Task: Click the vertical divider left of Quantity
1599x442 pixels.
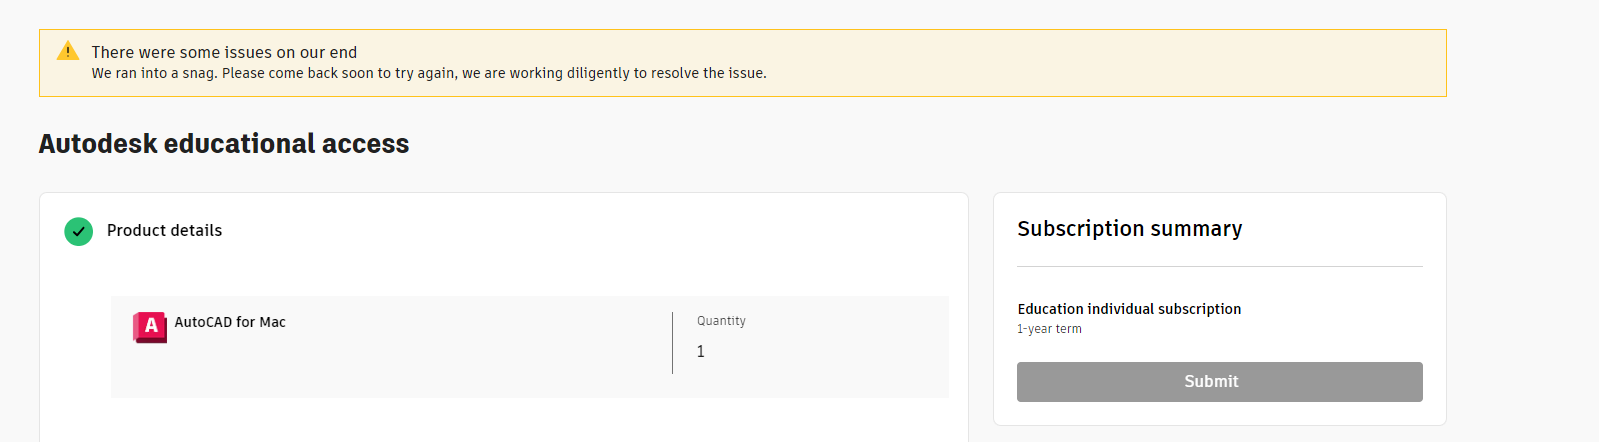Action: (673, 343)
